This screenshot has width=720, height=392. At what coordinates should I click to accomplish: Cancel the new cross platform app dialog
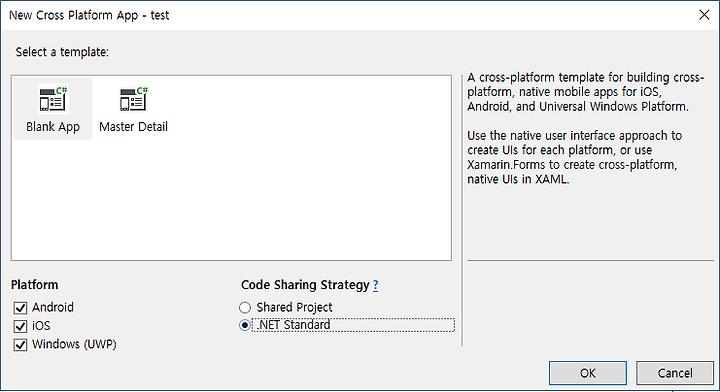click(x=675, y=373)
